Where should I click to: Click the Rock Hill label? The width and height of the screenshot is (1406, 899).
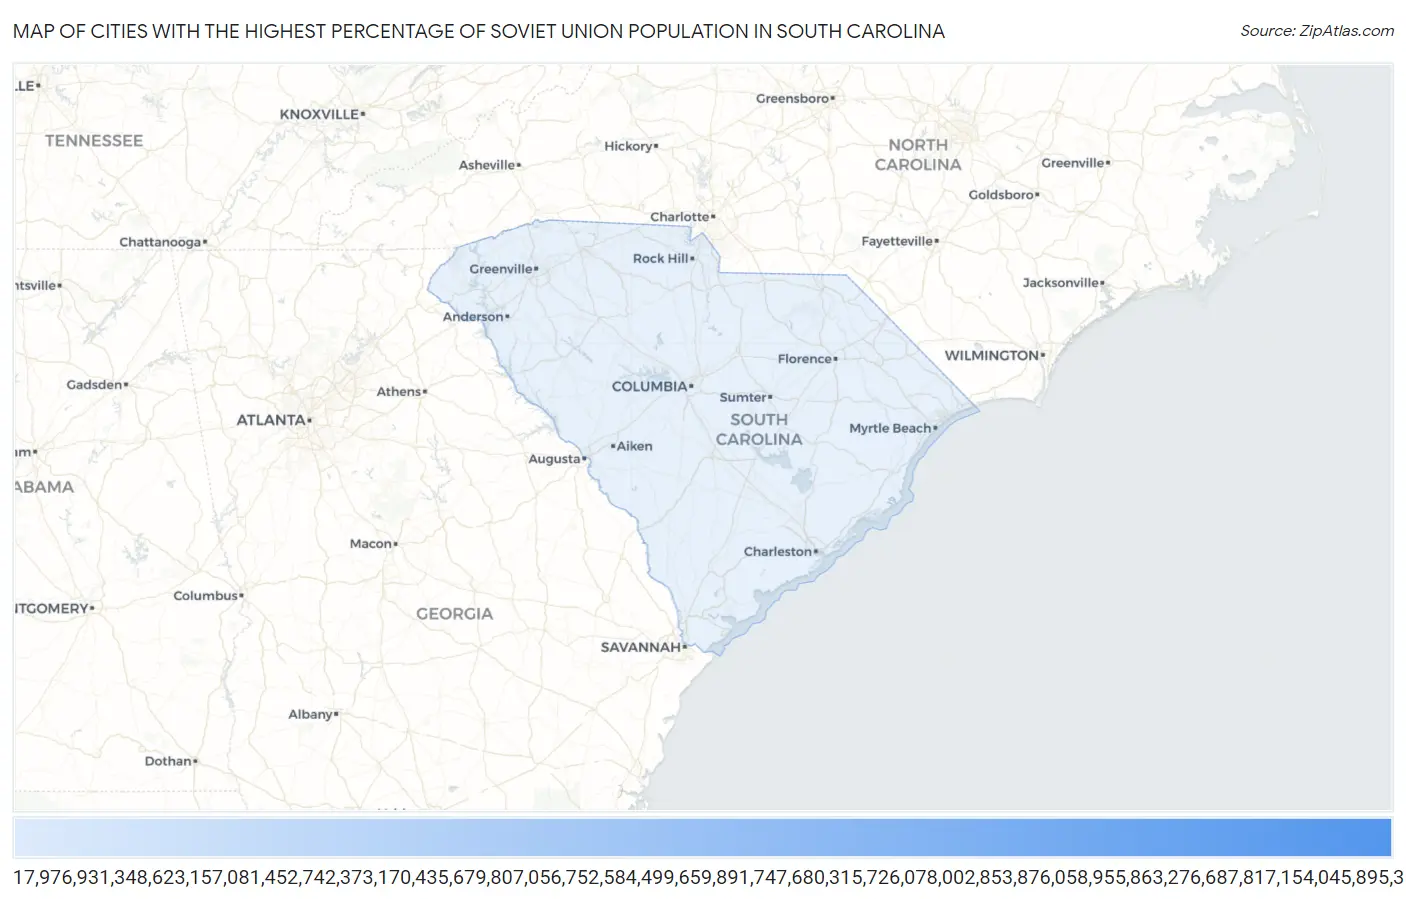point(661,258)
